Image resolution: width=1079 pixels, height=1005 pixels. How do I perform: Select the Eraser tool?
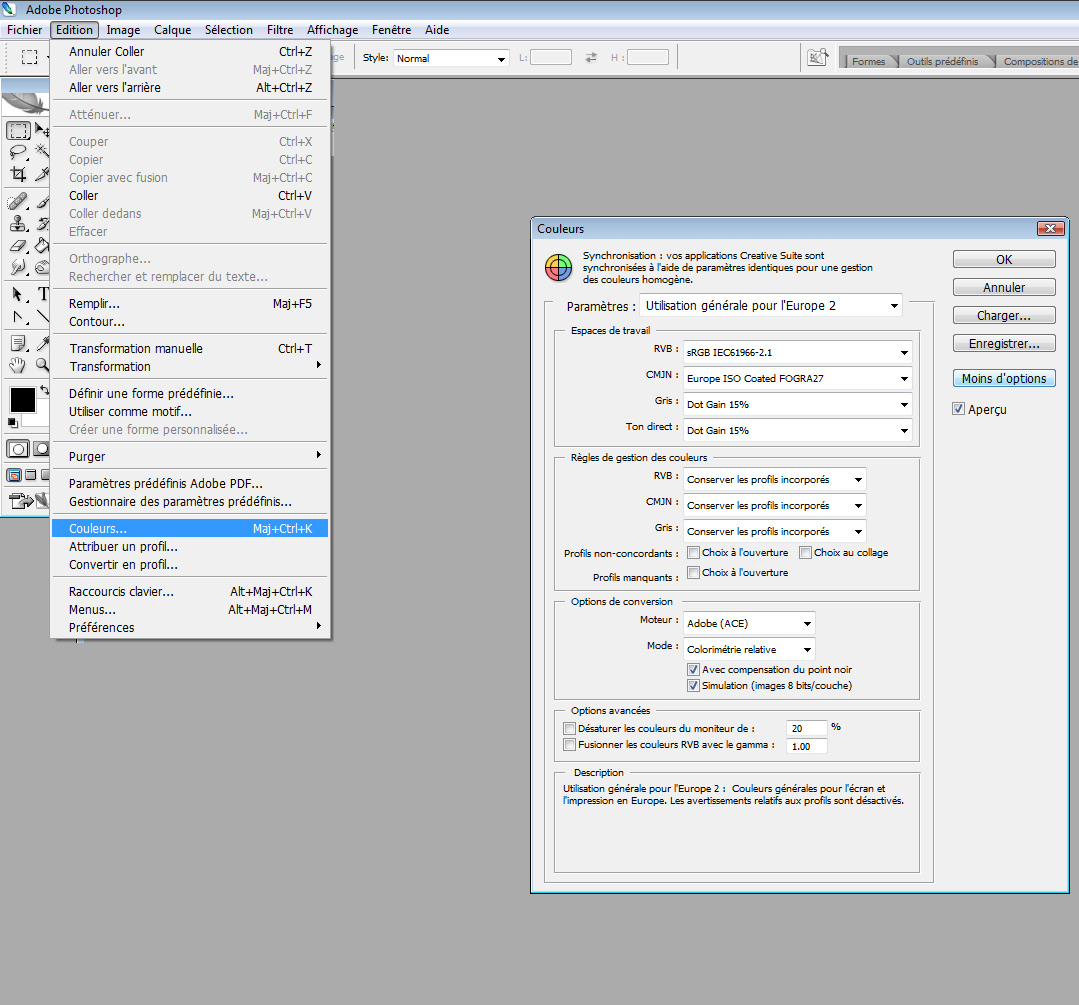18,246
